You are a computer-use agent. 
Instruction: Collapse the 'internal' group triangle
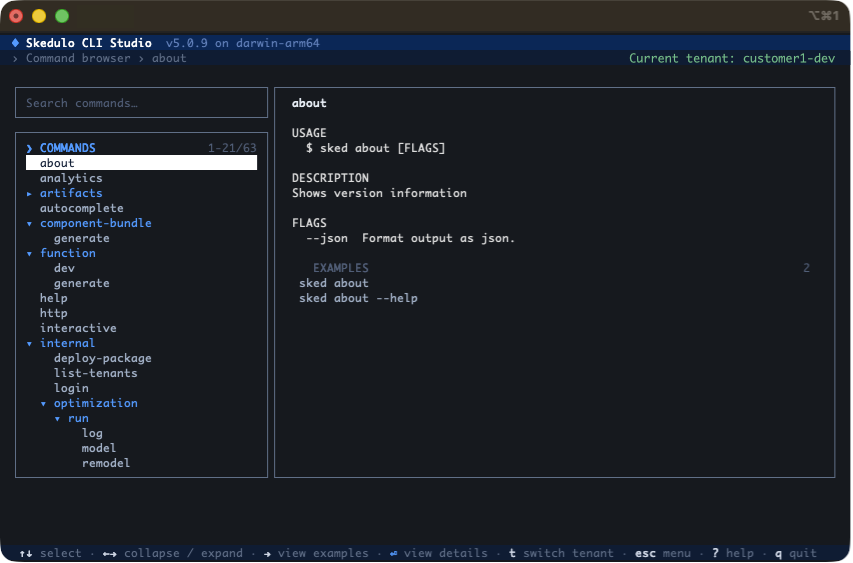point(29,344)
